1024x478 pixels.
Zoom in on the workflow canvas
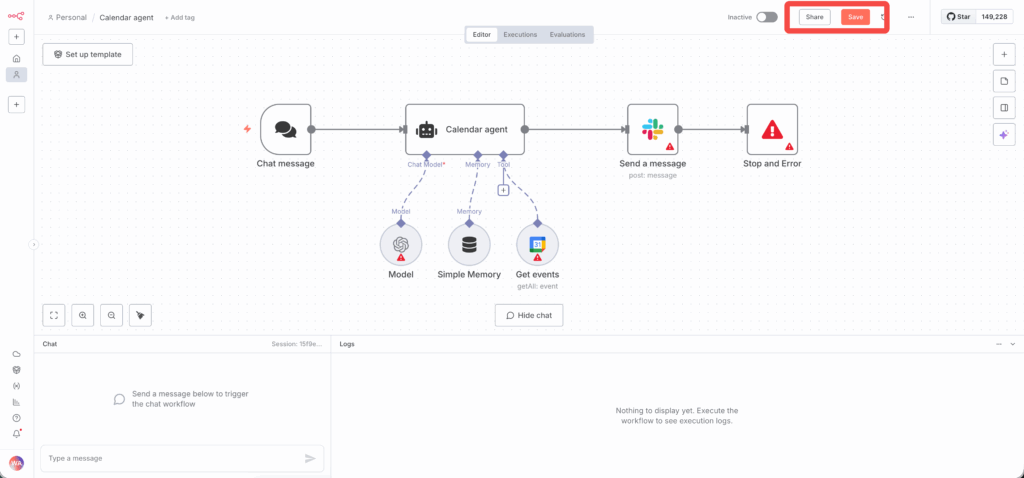pos(83,315)
